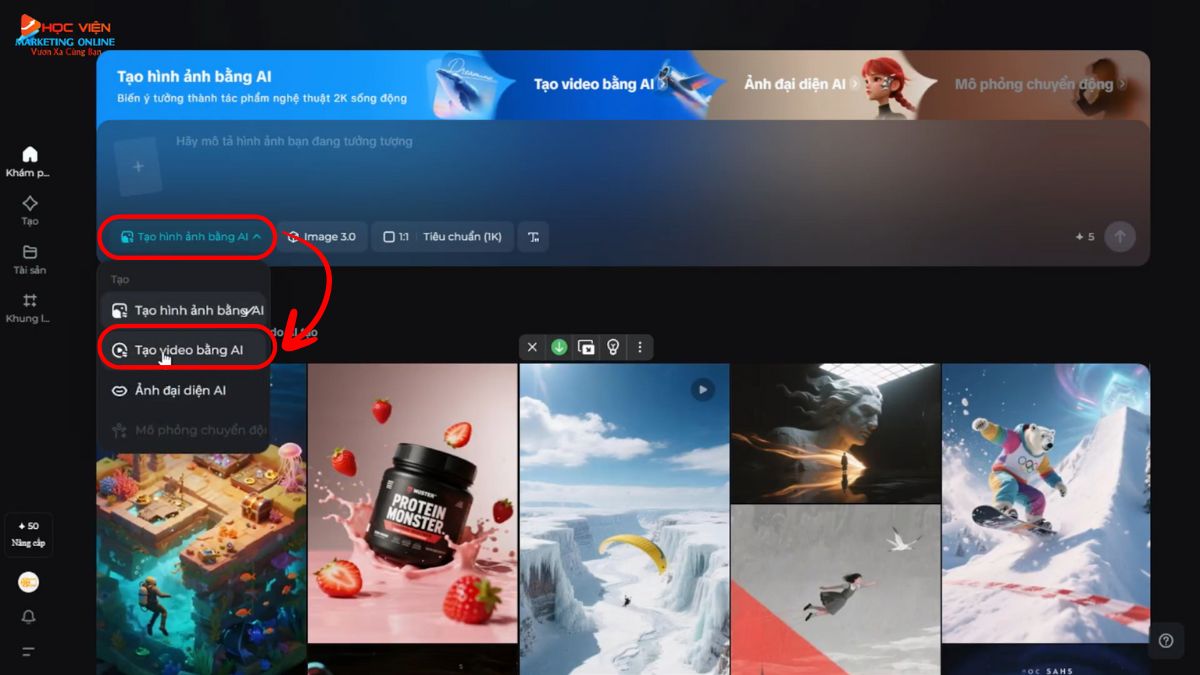This screenshot has width=1200, height=675.
Task: Click the Nâng cấp upgrade credits button
Action: 29,534
